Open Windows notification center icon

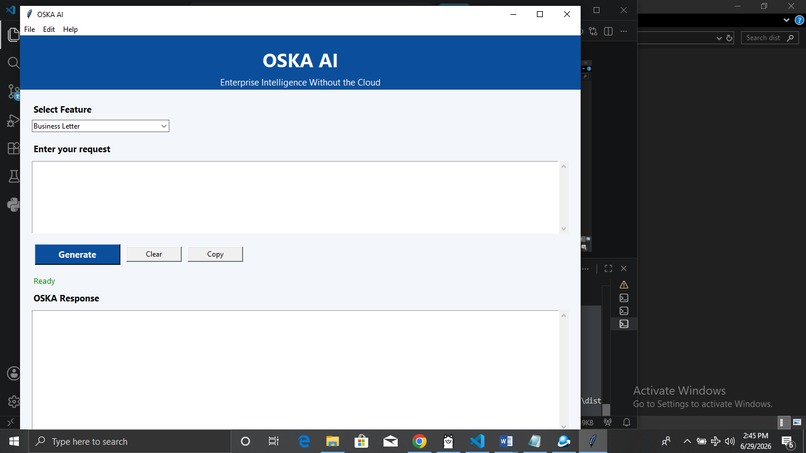[x=787, y=441]
